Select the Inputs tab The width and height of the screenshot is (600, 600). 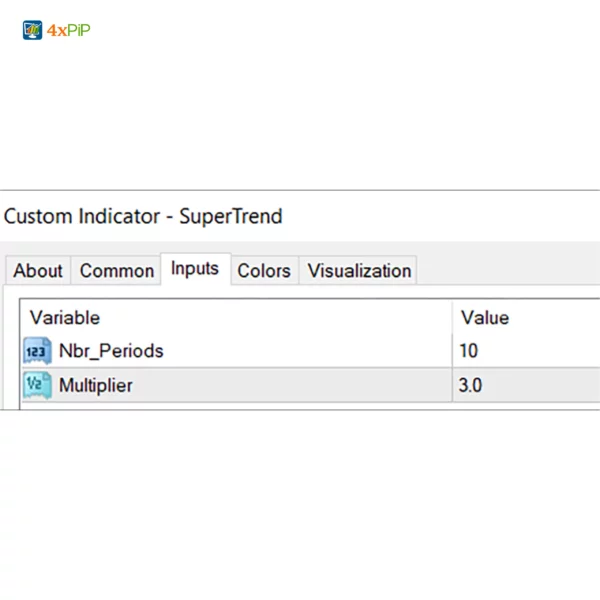195,269
